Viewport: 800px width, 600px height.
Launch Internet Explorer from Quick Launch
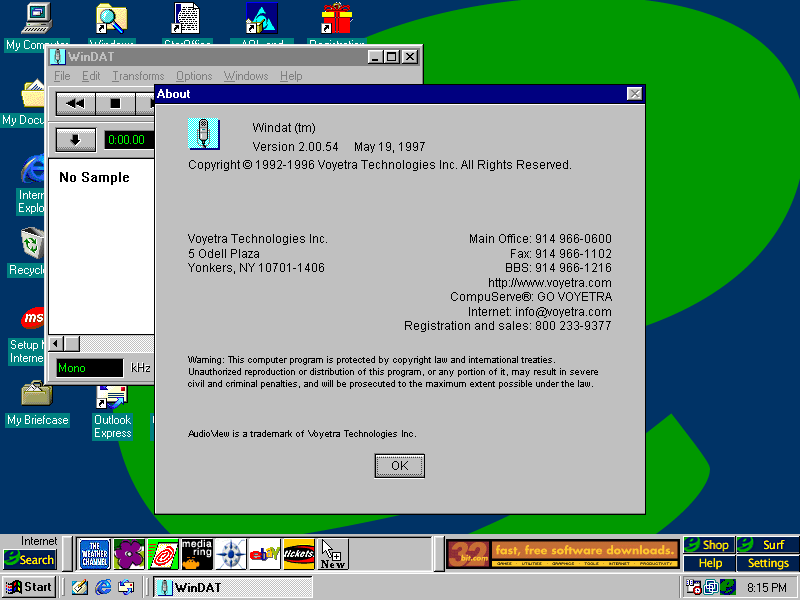pos(103,587)
